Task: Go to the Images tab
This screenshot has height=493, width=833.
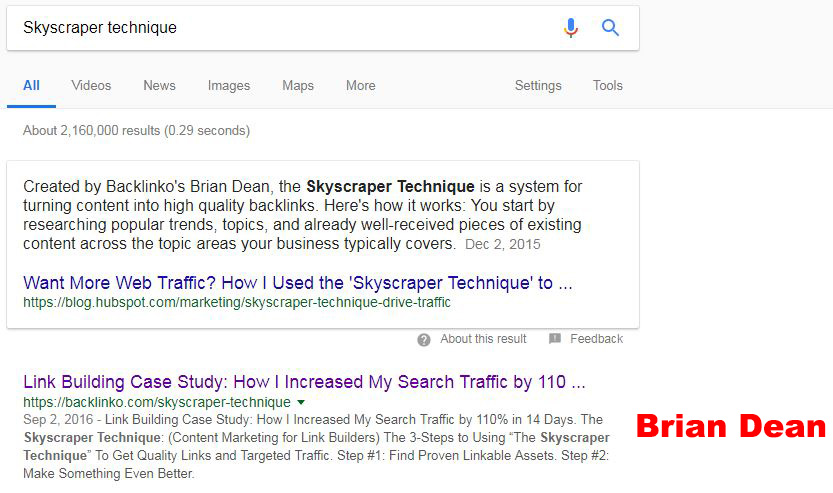Action: (228, 86)
